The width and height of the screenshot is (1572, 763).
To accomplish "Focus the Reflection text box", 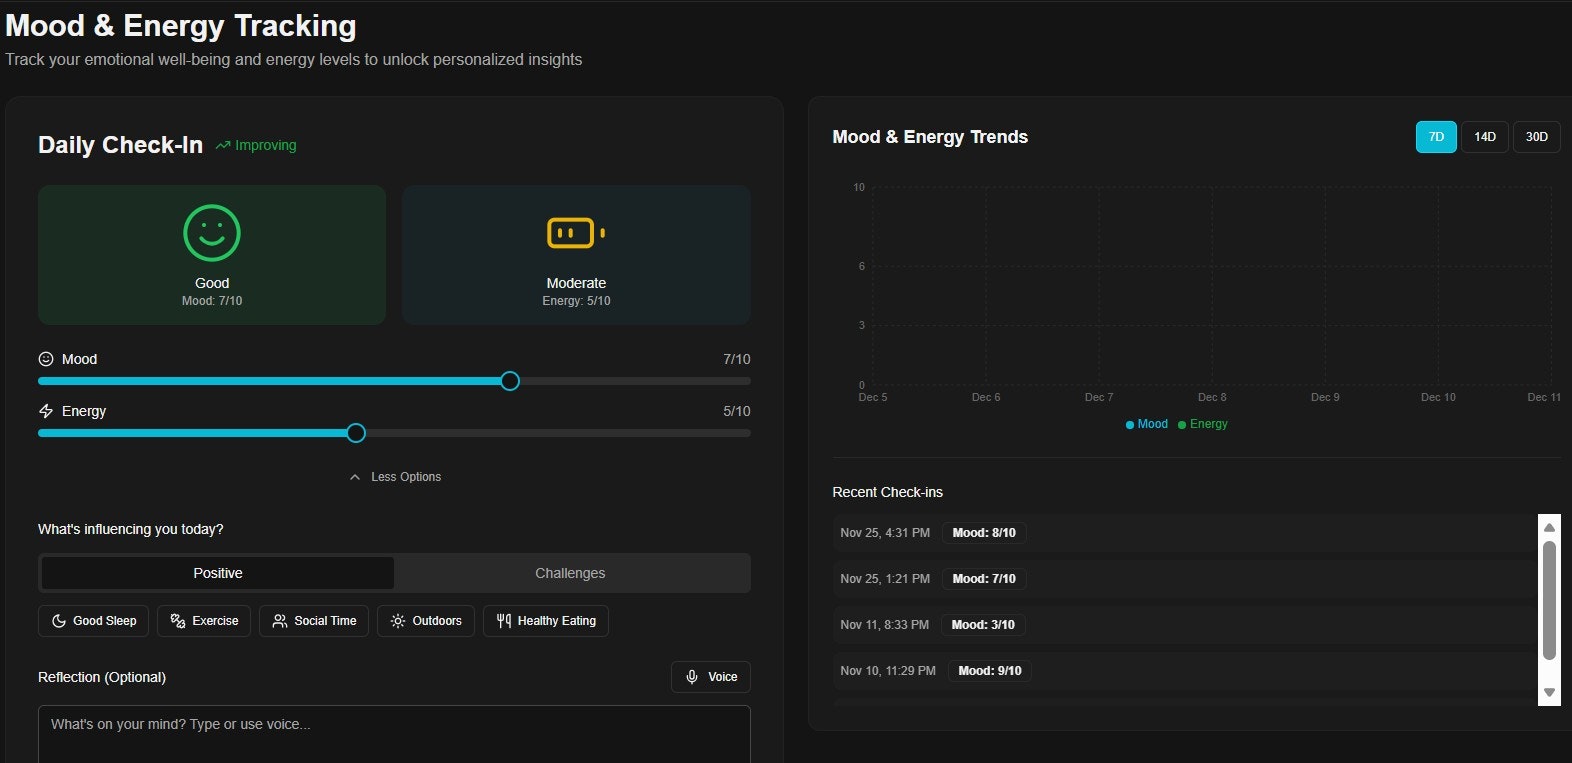I will 394,733.
